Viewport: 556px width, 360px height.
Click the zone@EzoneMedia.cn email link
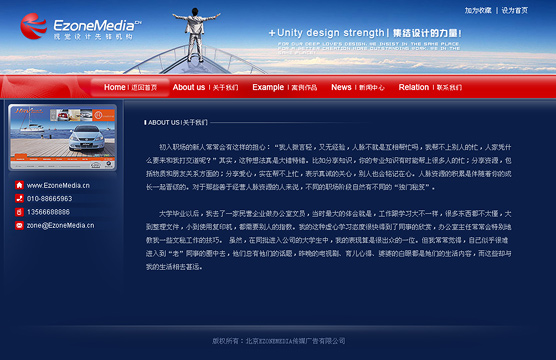[x=61, y=226]
